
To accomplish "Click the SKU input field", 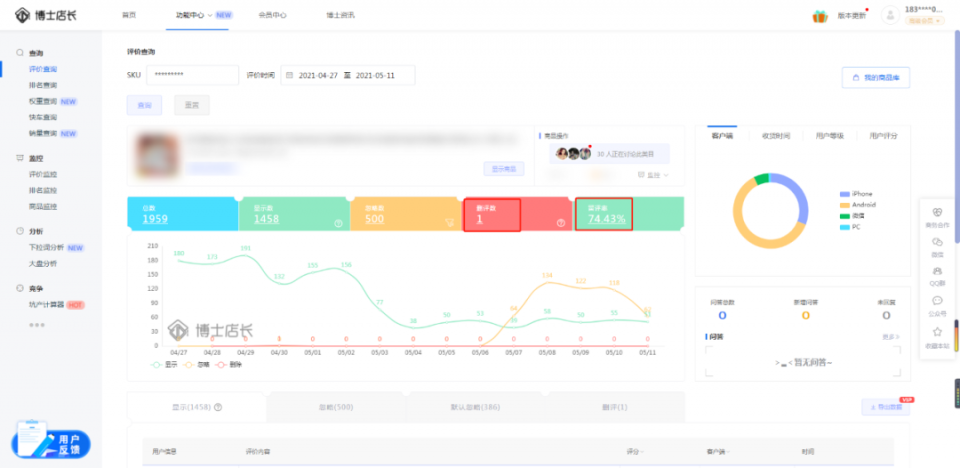I will coord(192,75).
